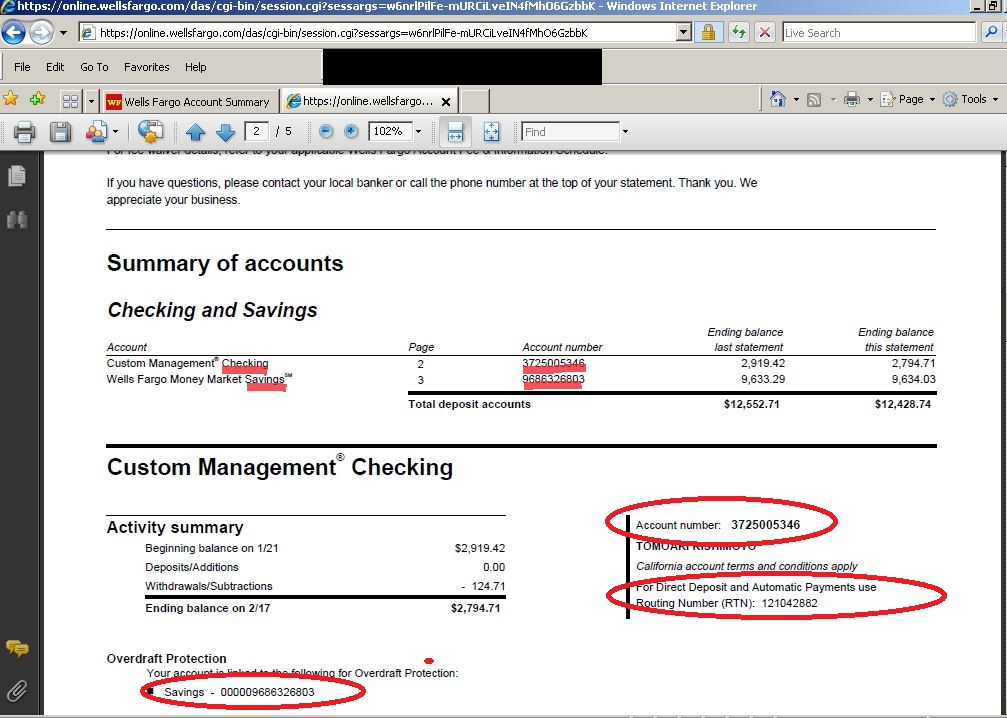Click the "Total deposit accounts" label
The width and height of the screenshot is (1007, 718).
click(x=469, y=404)
